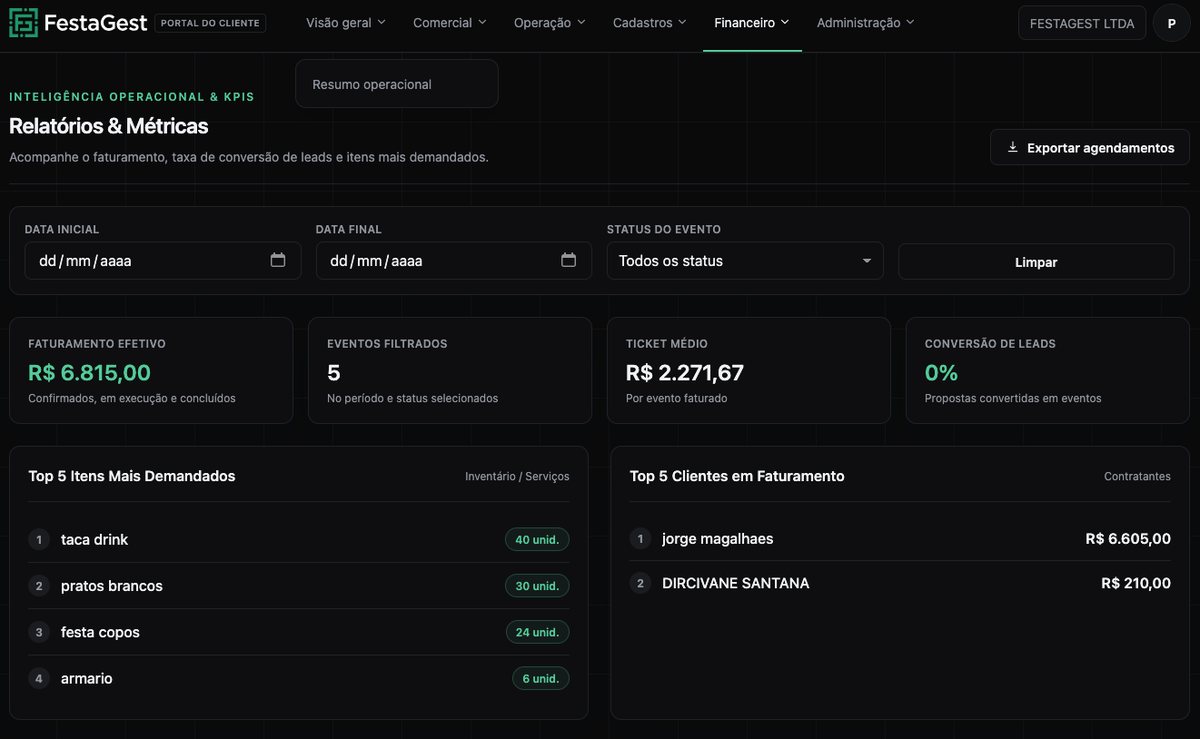This screenshot has height=739, width=1200.
Task: Click the R$ 6.605,00 billing amount
Action: [x=1128, y=539]
